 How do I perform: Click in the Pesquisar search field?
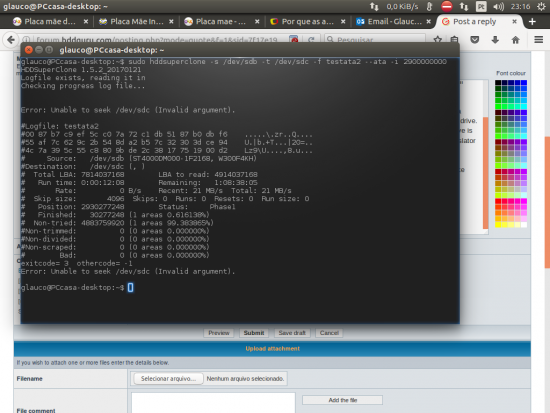tap(375, 39)
